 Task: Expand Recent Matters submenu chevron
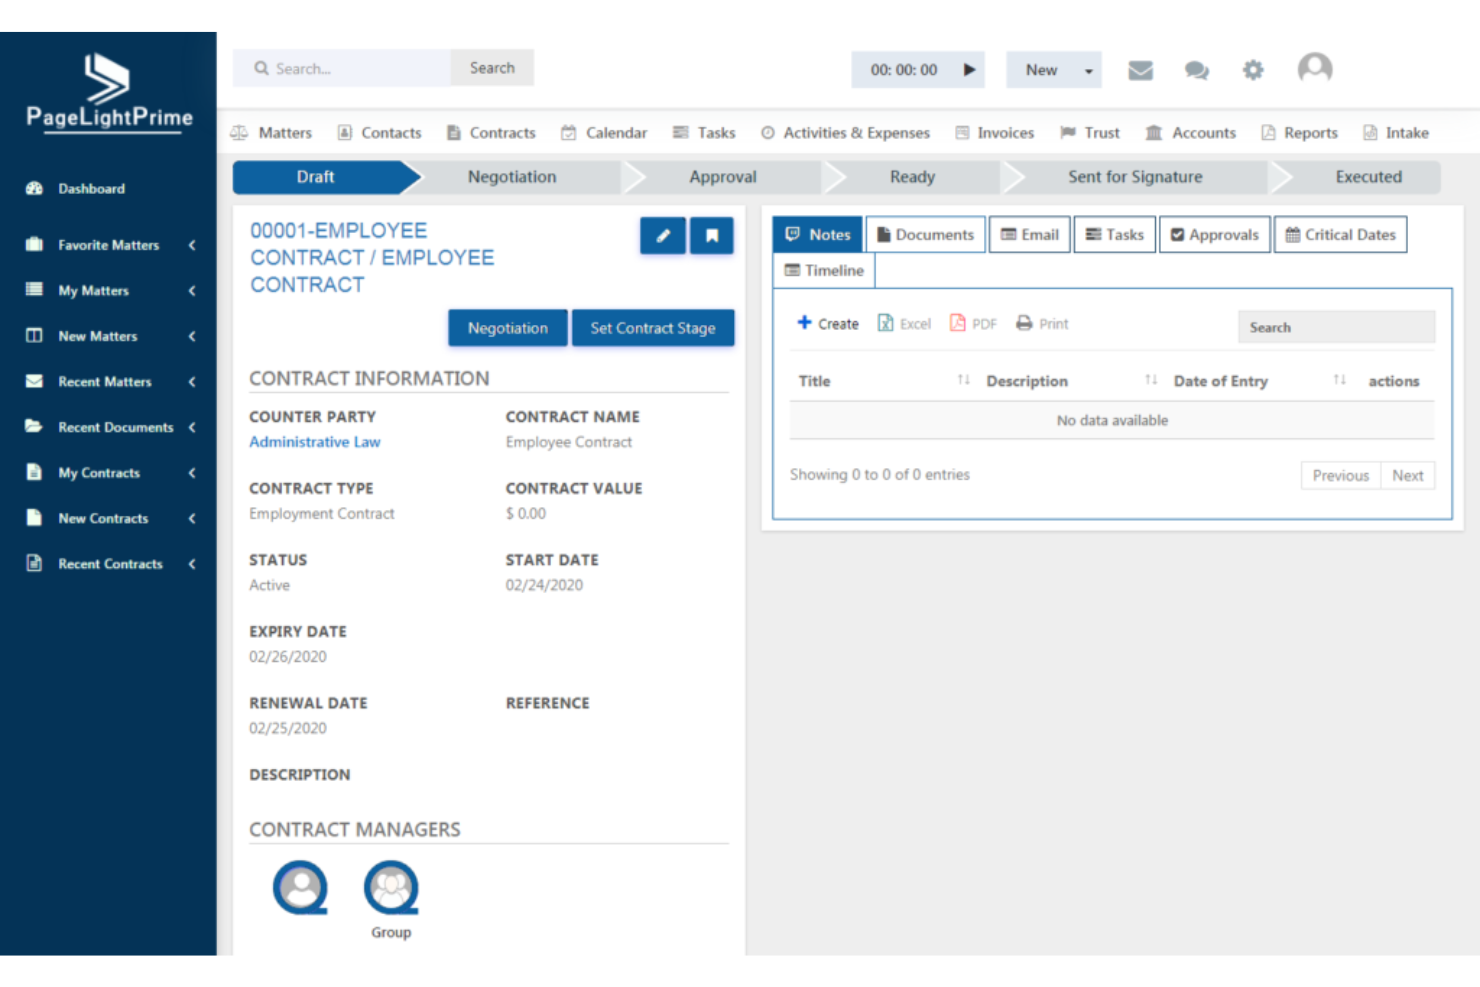pyautogui.click(x=192, y=381)
